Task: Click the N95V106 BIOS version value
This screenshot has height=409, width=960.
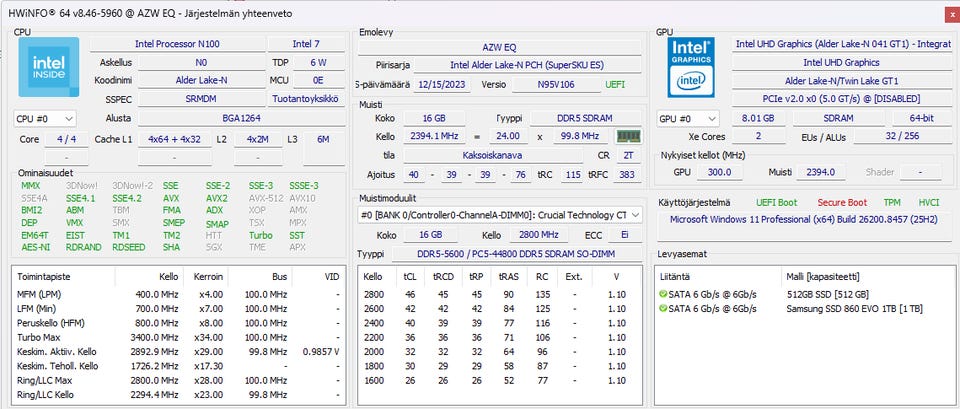Action: [x=557, y=84]
